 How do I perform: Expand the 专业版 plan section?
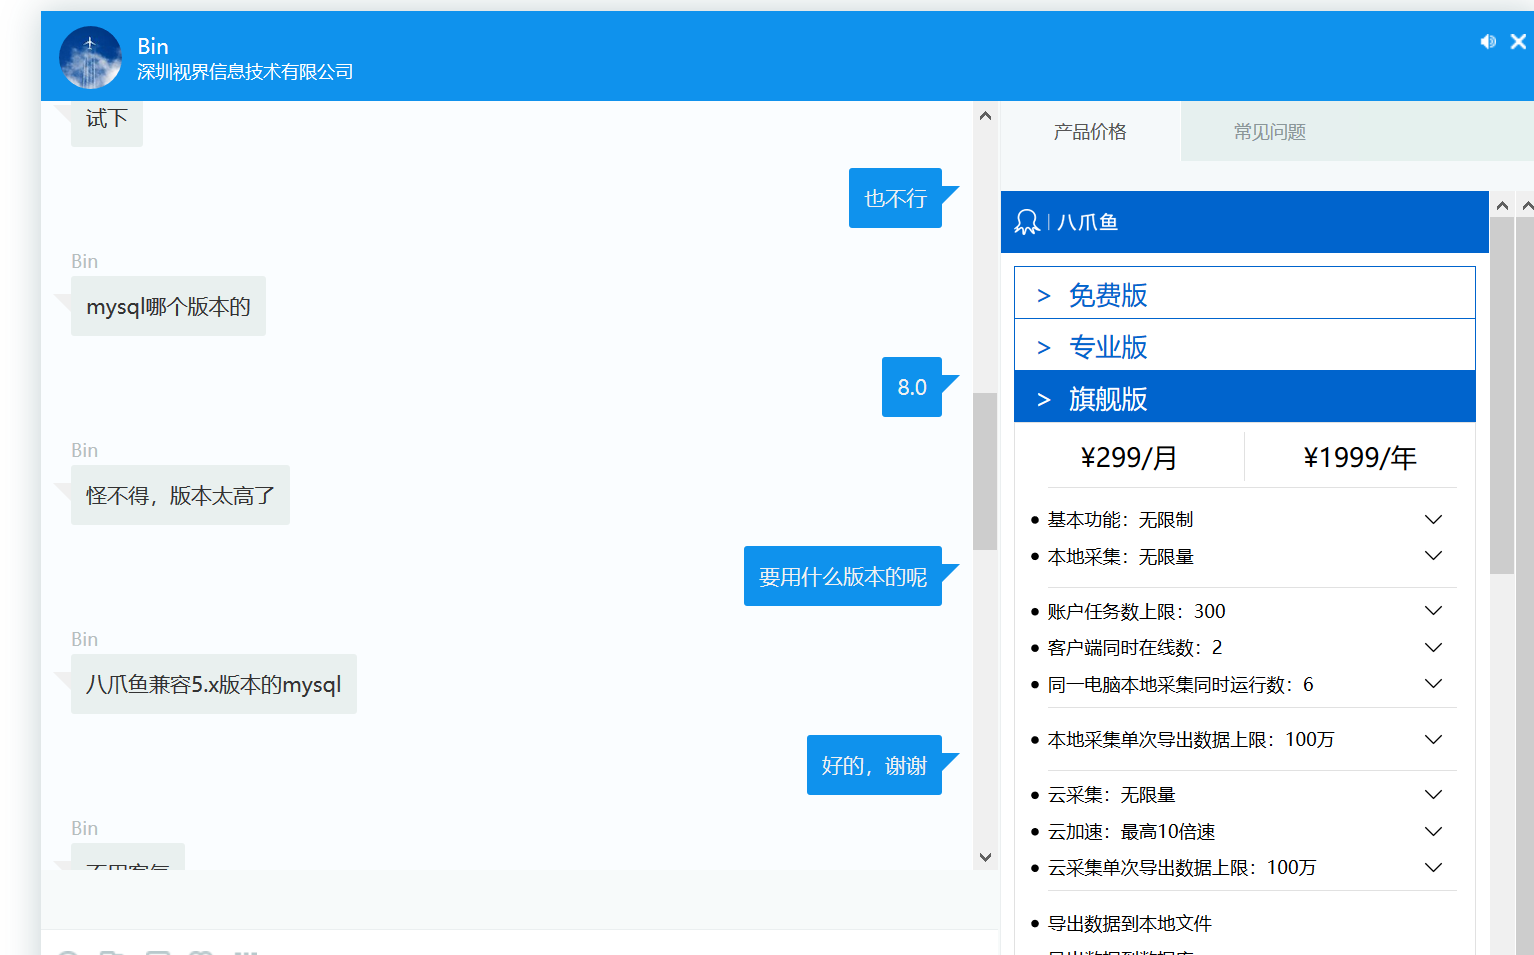(1245, 345)
